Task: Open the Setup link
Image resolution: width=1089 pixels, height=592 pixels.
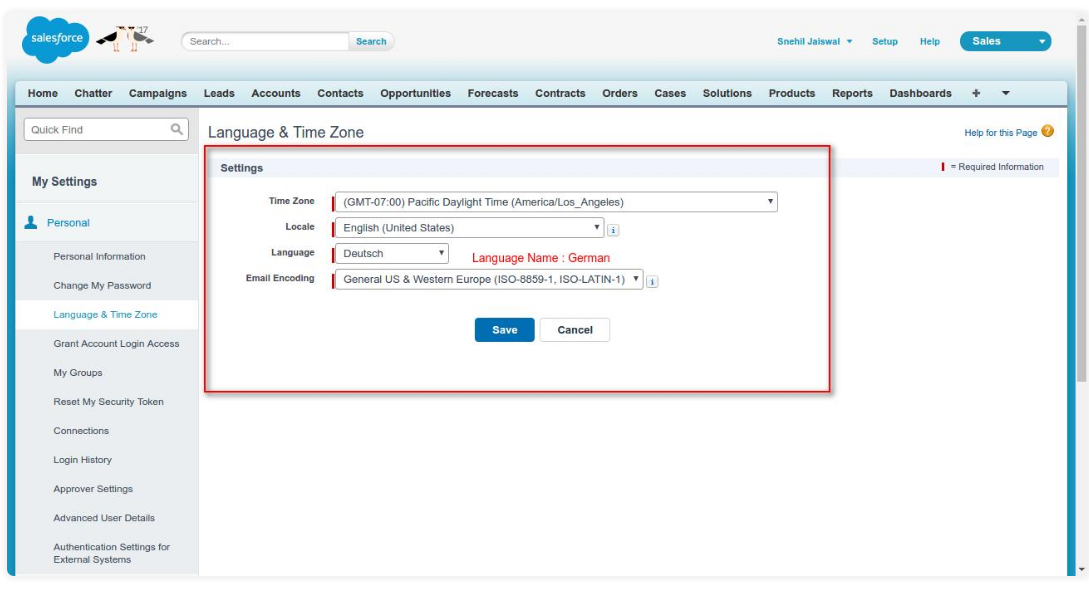Action: pos(885,42)
